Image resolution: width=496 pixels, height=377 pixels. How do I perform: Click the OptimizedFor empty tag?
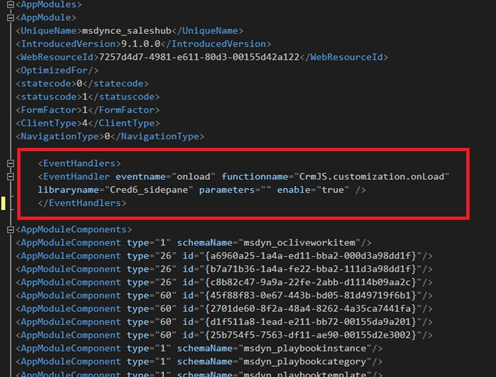[x=57, y=70]
